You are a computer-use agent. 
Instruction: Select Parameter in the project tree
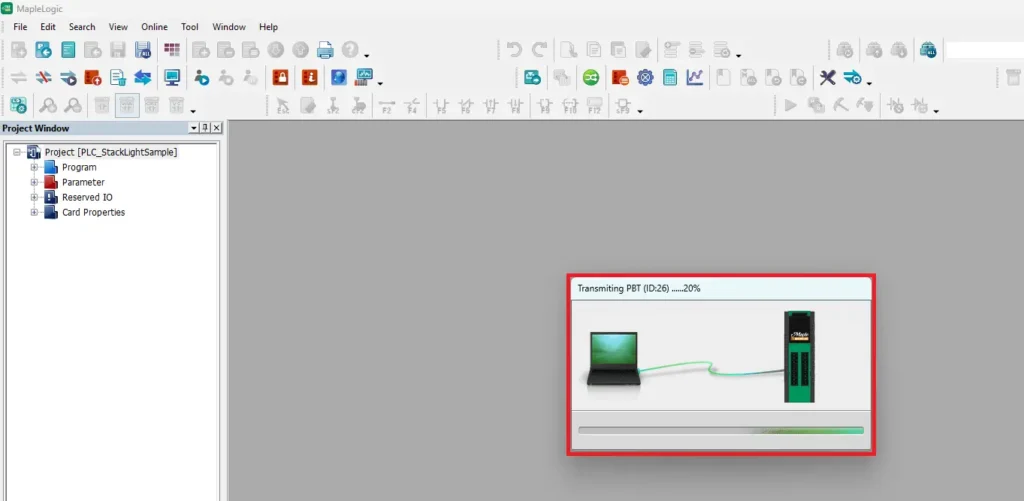[x=83, y=182]
